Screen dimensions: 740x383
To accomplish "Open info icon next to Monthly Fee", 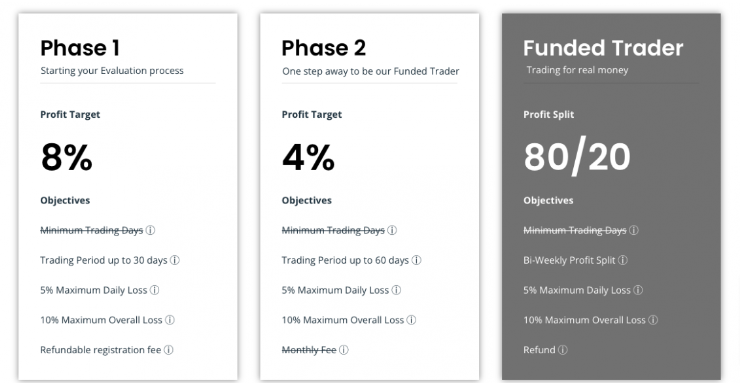I will pyautogui.click(x=344, y=350).
